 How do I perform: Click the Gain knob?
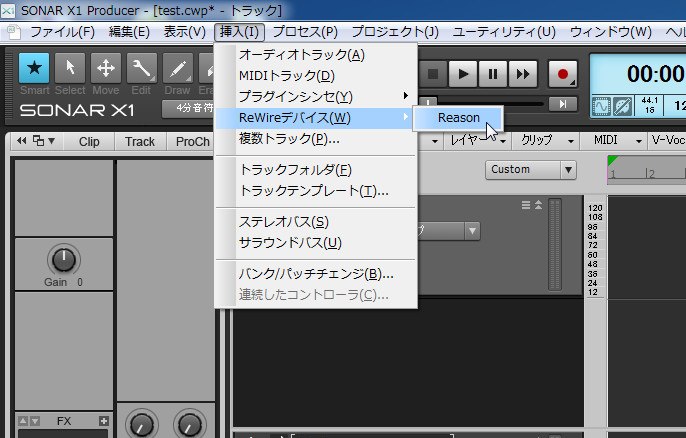point(64,259)
